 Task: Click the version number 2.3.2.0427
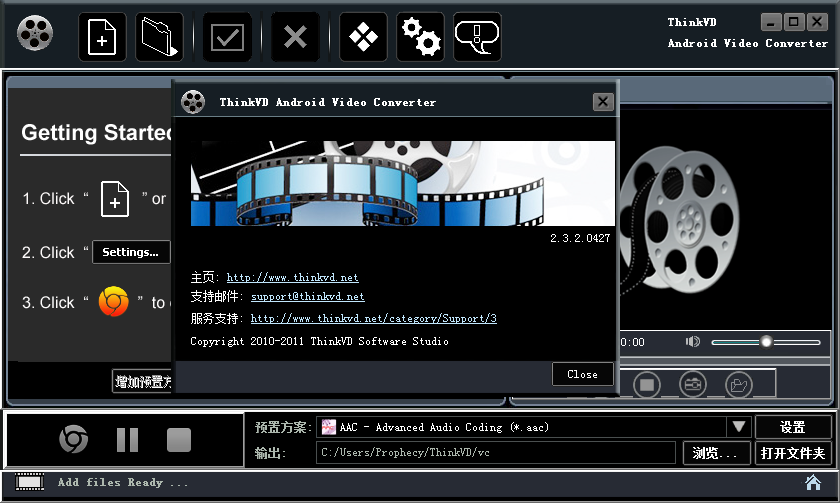coord(580,238)
